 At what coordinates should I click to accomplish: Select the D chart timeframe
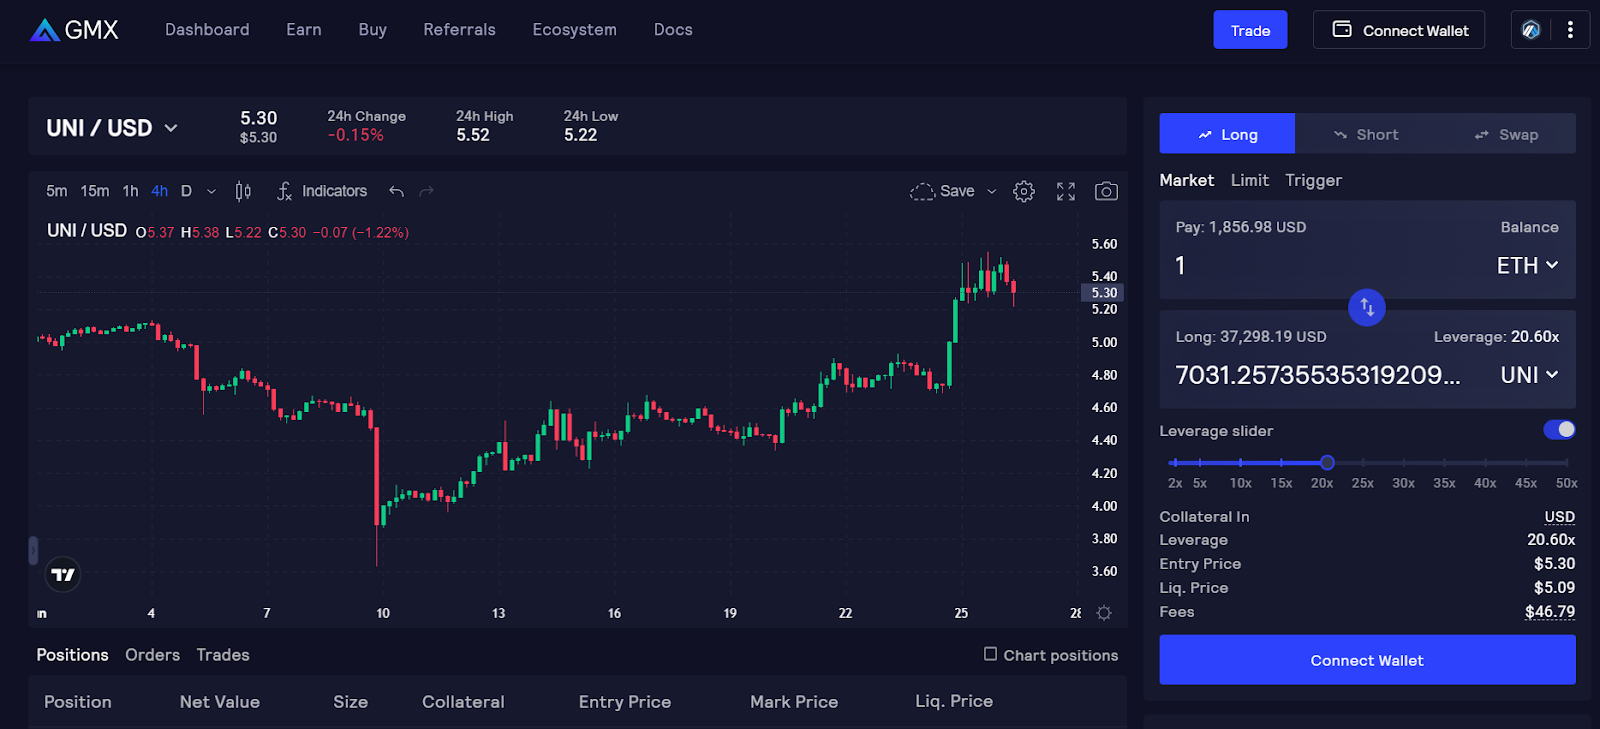click(x=186, y=191)
